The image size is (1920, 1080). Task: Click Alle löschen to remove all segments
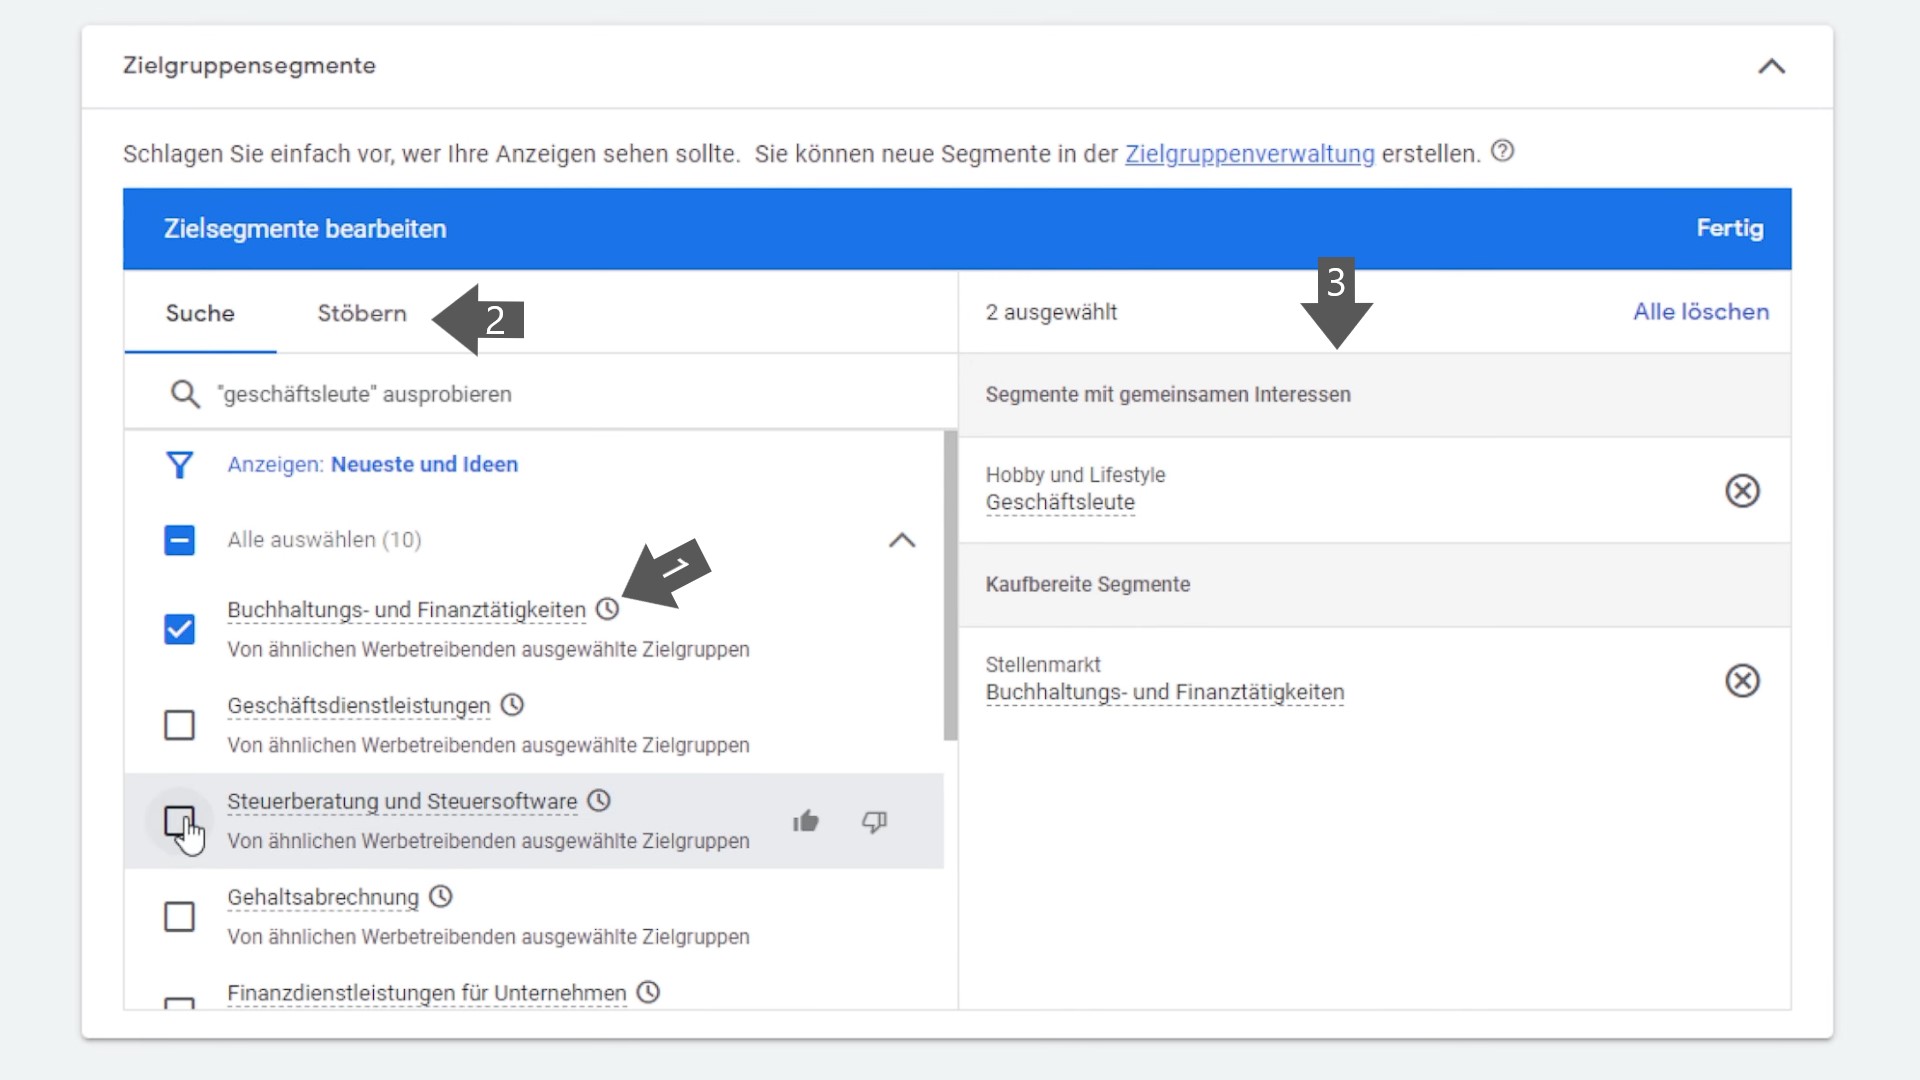pos(1700,311)
